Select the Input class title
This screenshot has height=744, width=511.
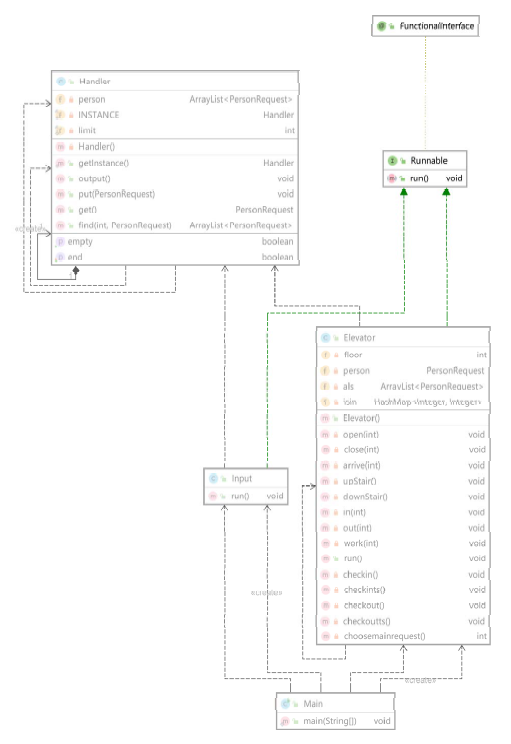point(242,478)
